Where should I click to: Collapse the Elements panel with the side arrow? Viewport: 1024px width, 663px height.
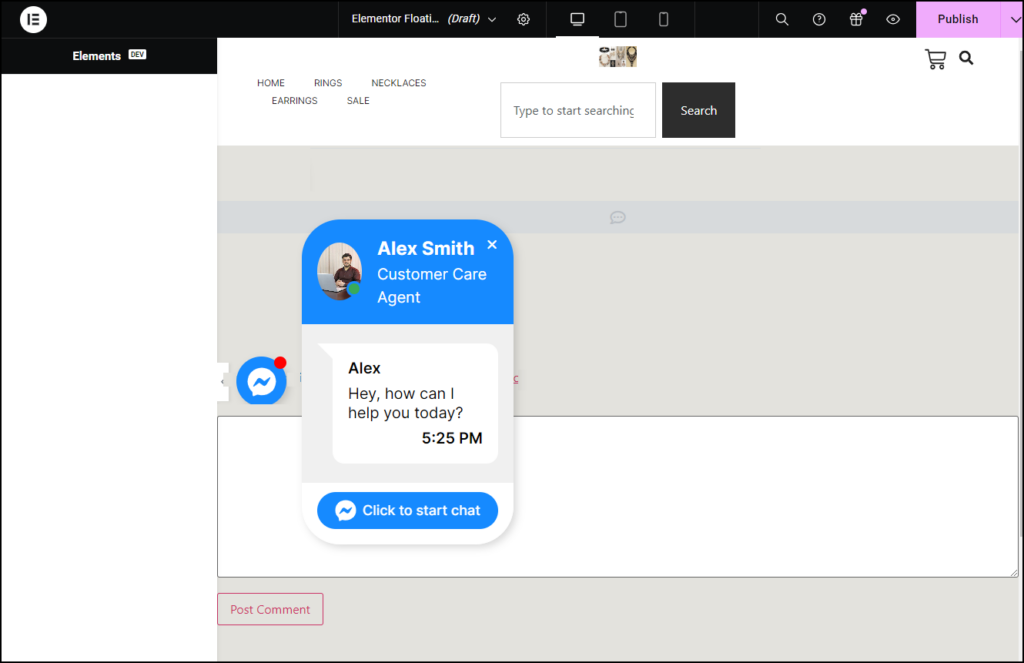(x=221, y=381)
